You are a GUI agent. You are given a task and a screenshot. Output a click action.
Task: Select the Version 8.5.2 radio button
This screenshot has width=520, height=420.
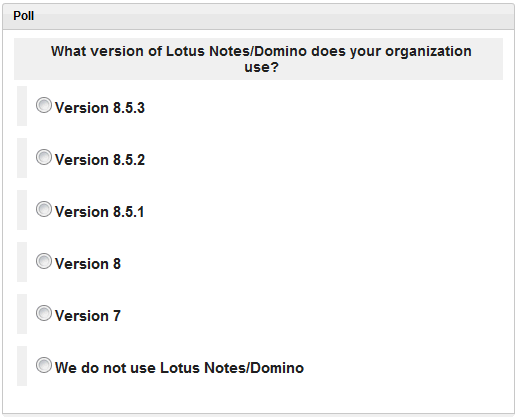(44, 157)
